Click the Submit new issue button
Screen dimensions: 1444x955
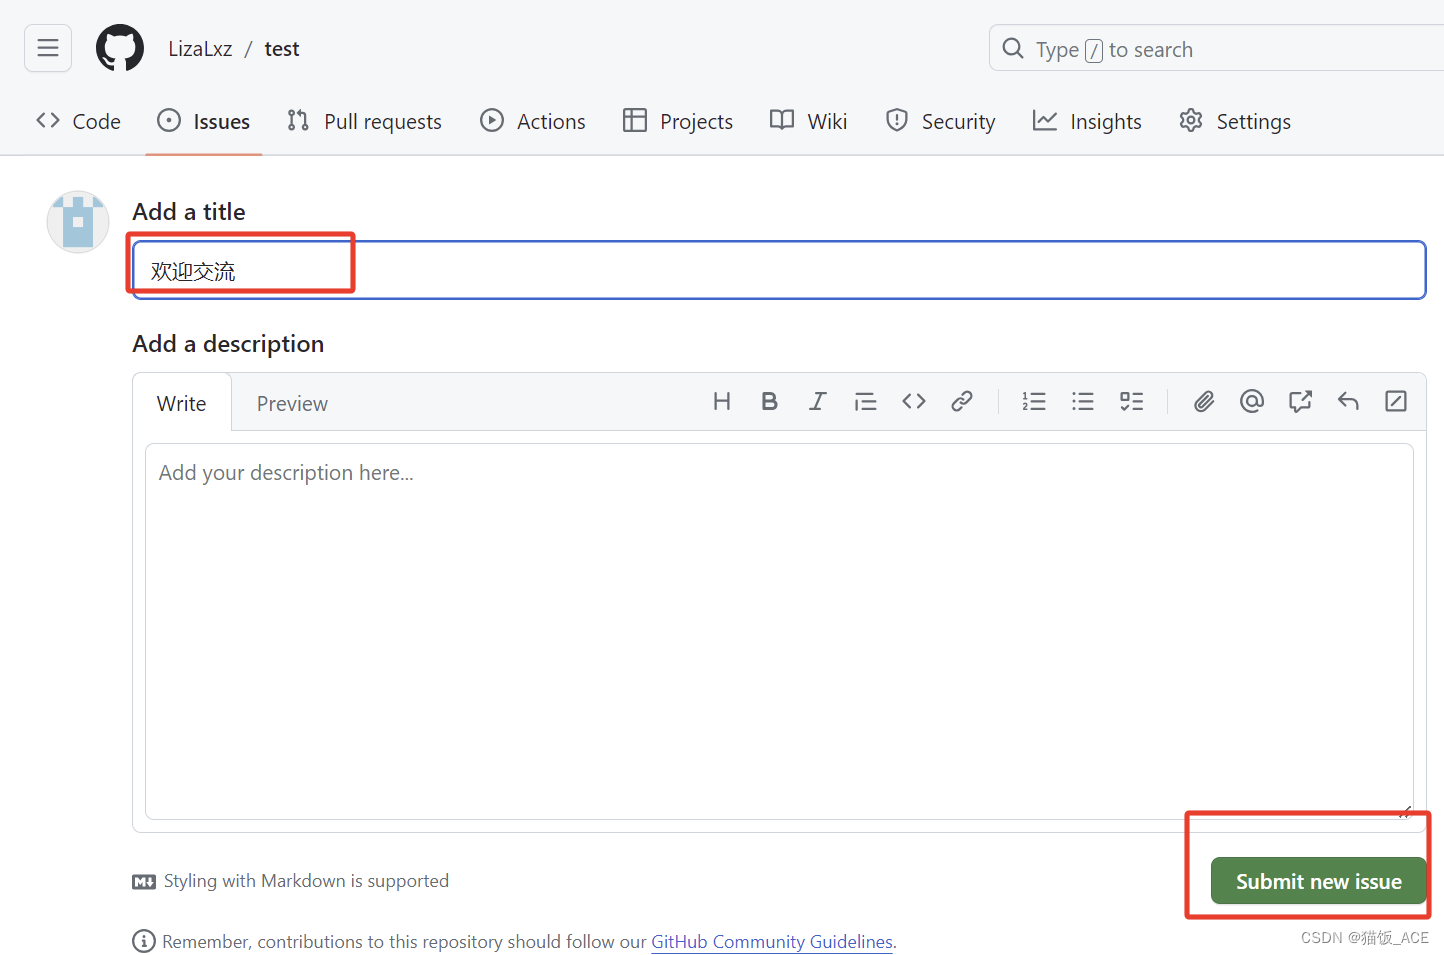1318,881
